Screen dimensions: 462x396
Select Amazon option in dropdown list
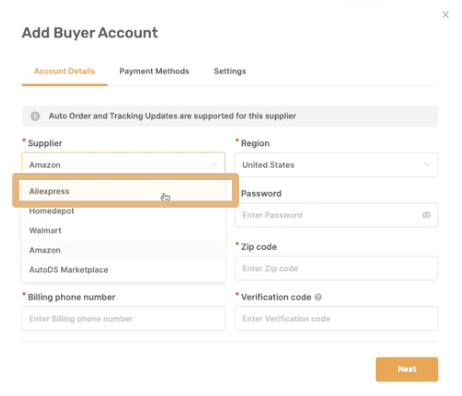coord(123,250)
